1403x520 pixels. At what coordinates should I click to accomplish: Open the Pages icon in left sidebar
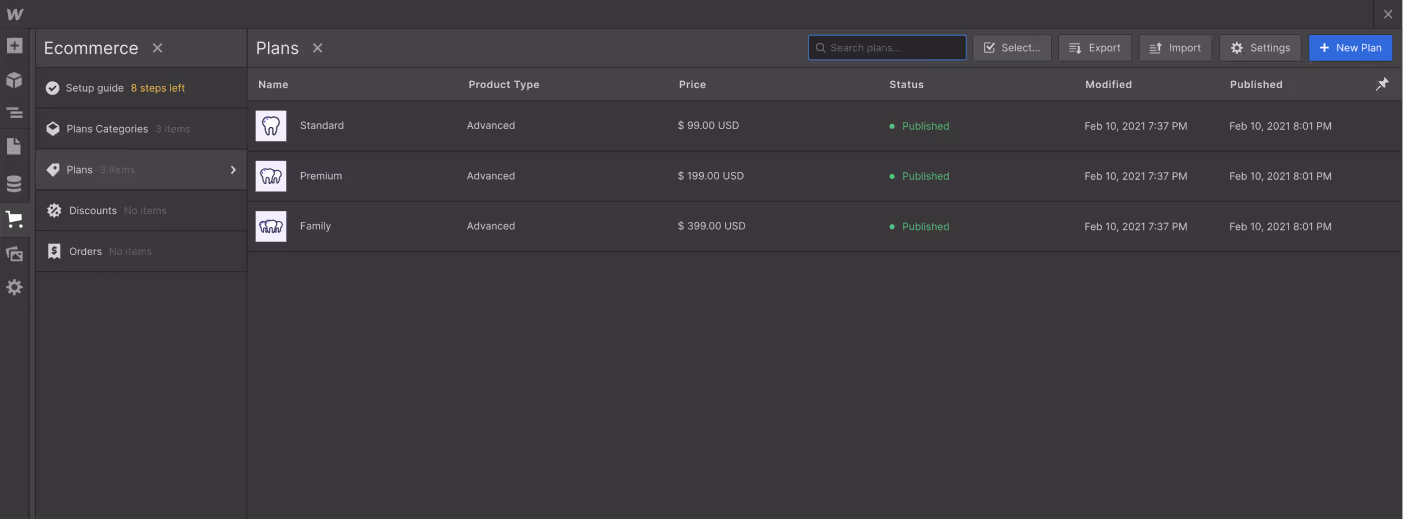pyautogui.click(x=14, y=148)
